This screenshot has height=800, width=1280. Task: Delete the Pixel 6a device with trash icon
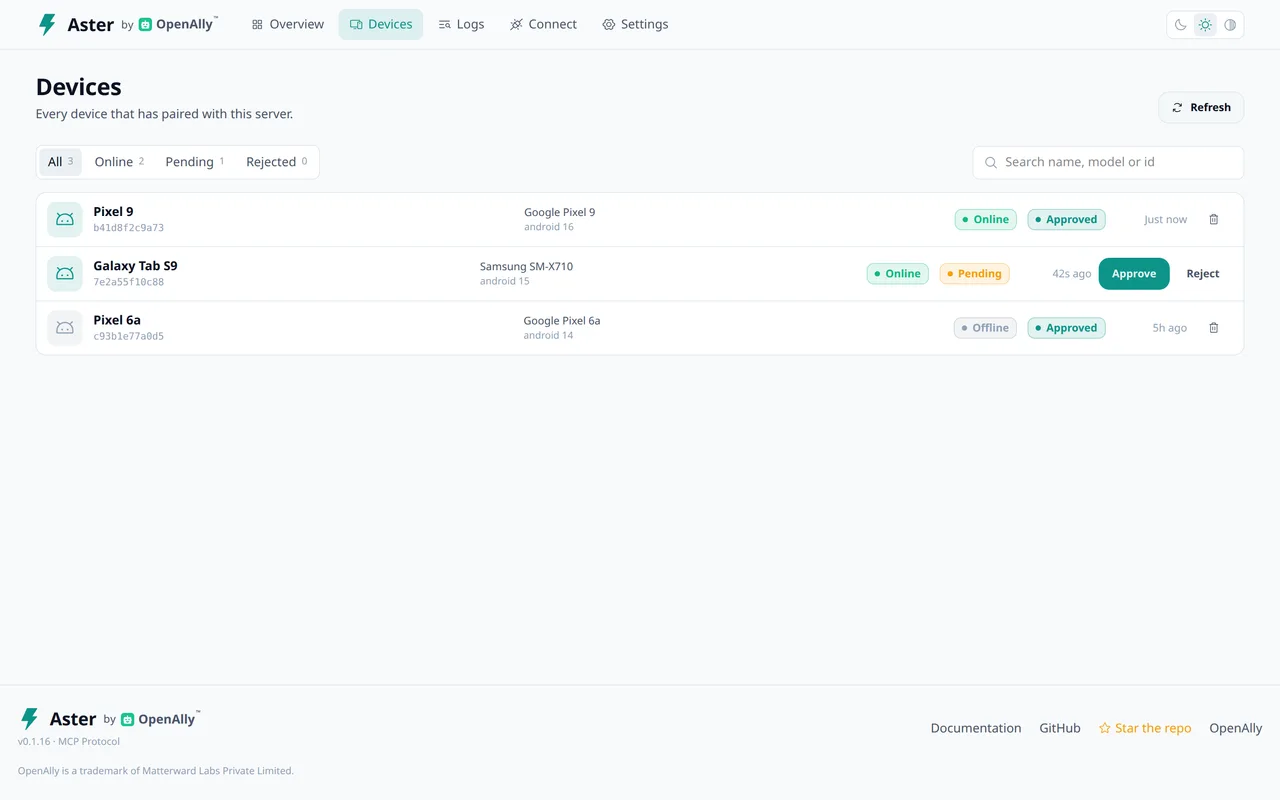(1214, 328)
